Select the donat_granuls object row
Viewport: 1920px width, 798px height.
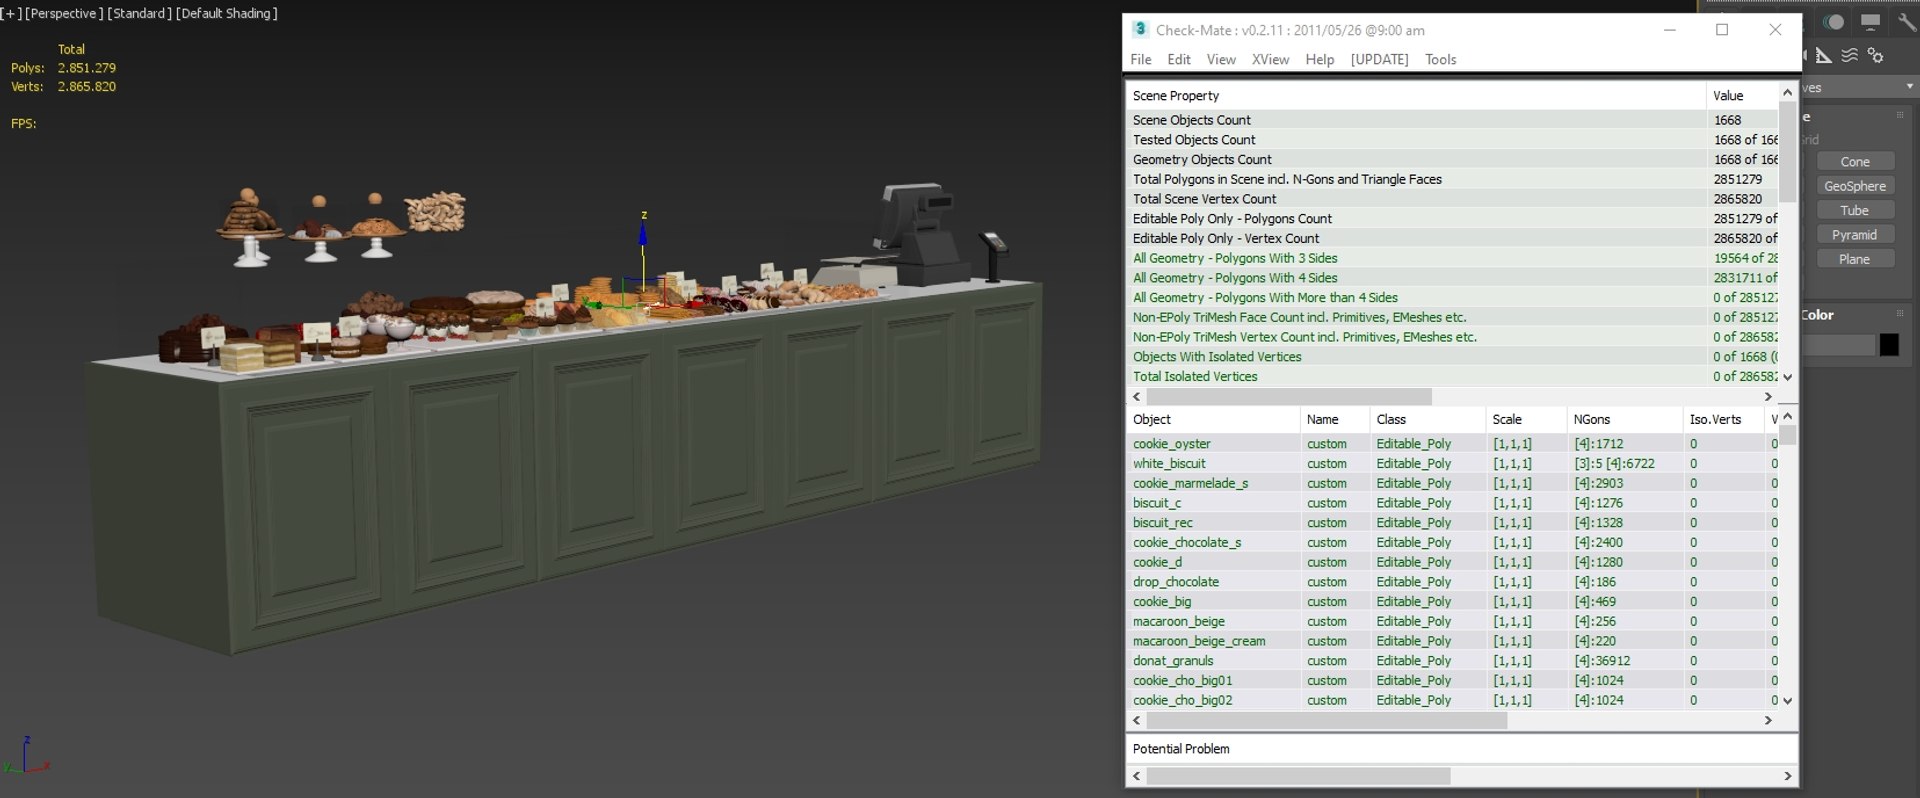pyautogui.click(x=1452, y=661)
